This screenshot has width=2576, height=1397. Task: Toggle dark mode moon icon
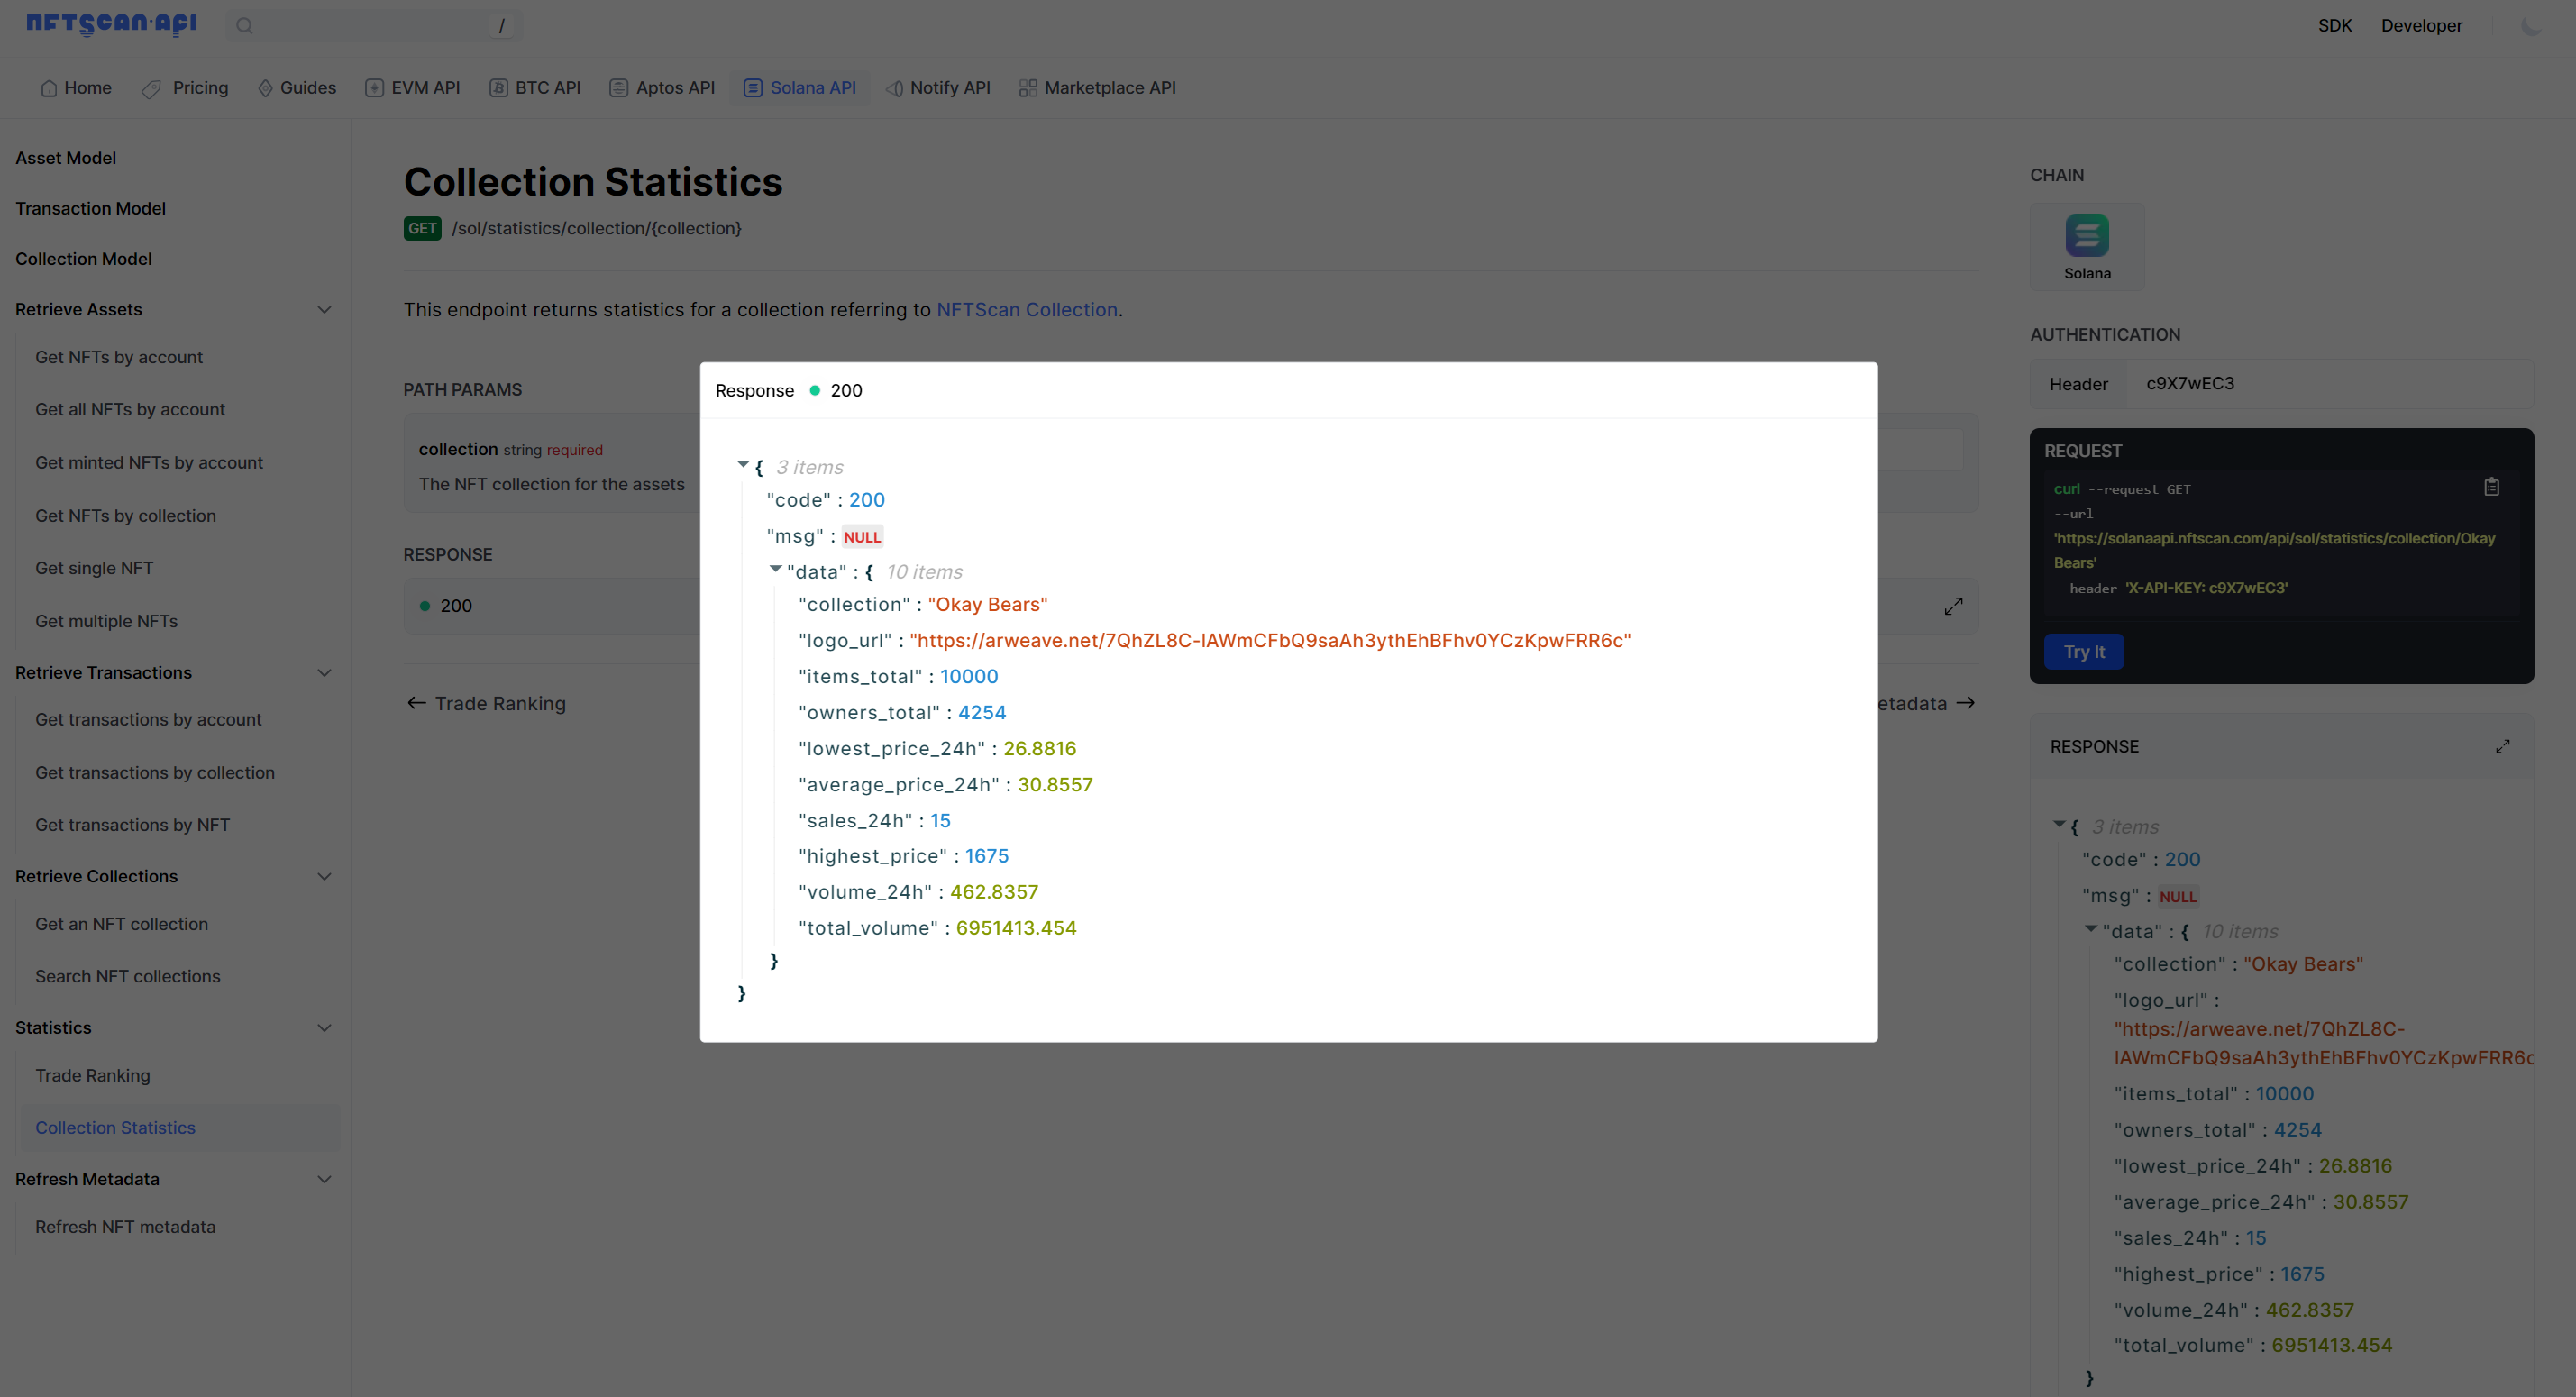(2531, 26)
